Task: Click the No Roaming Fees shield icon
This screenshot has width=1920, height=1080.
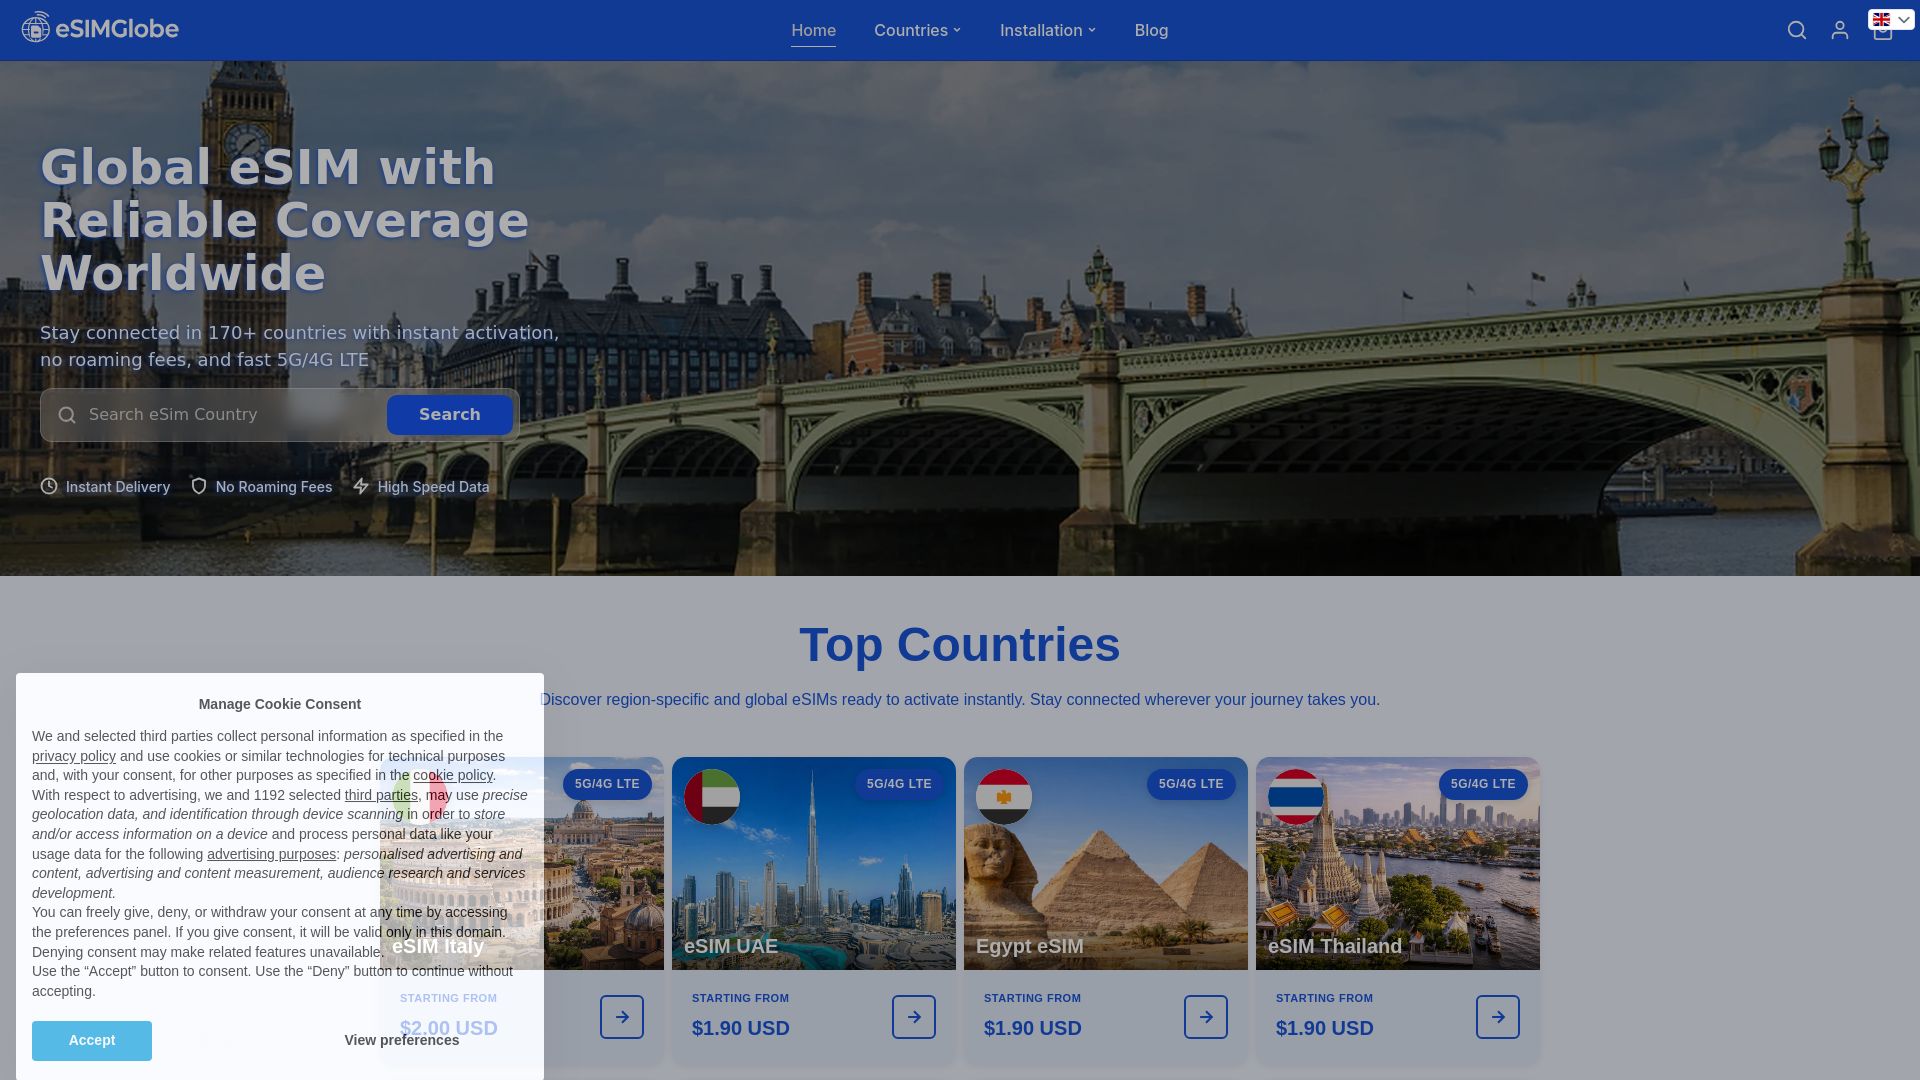Action: (x=199, y=486)
